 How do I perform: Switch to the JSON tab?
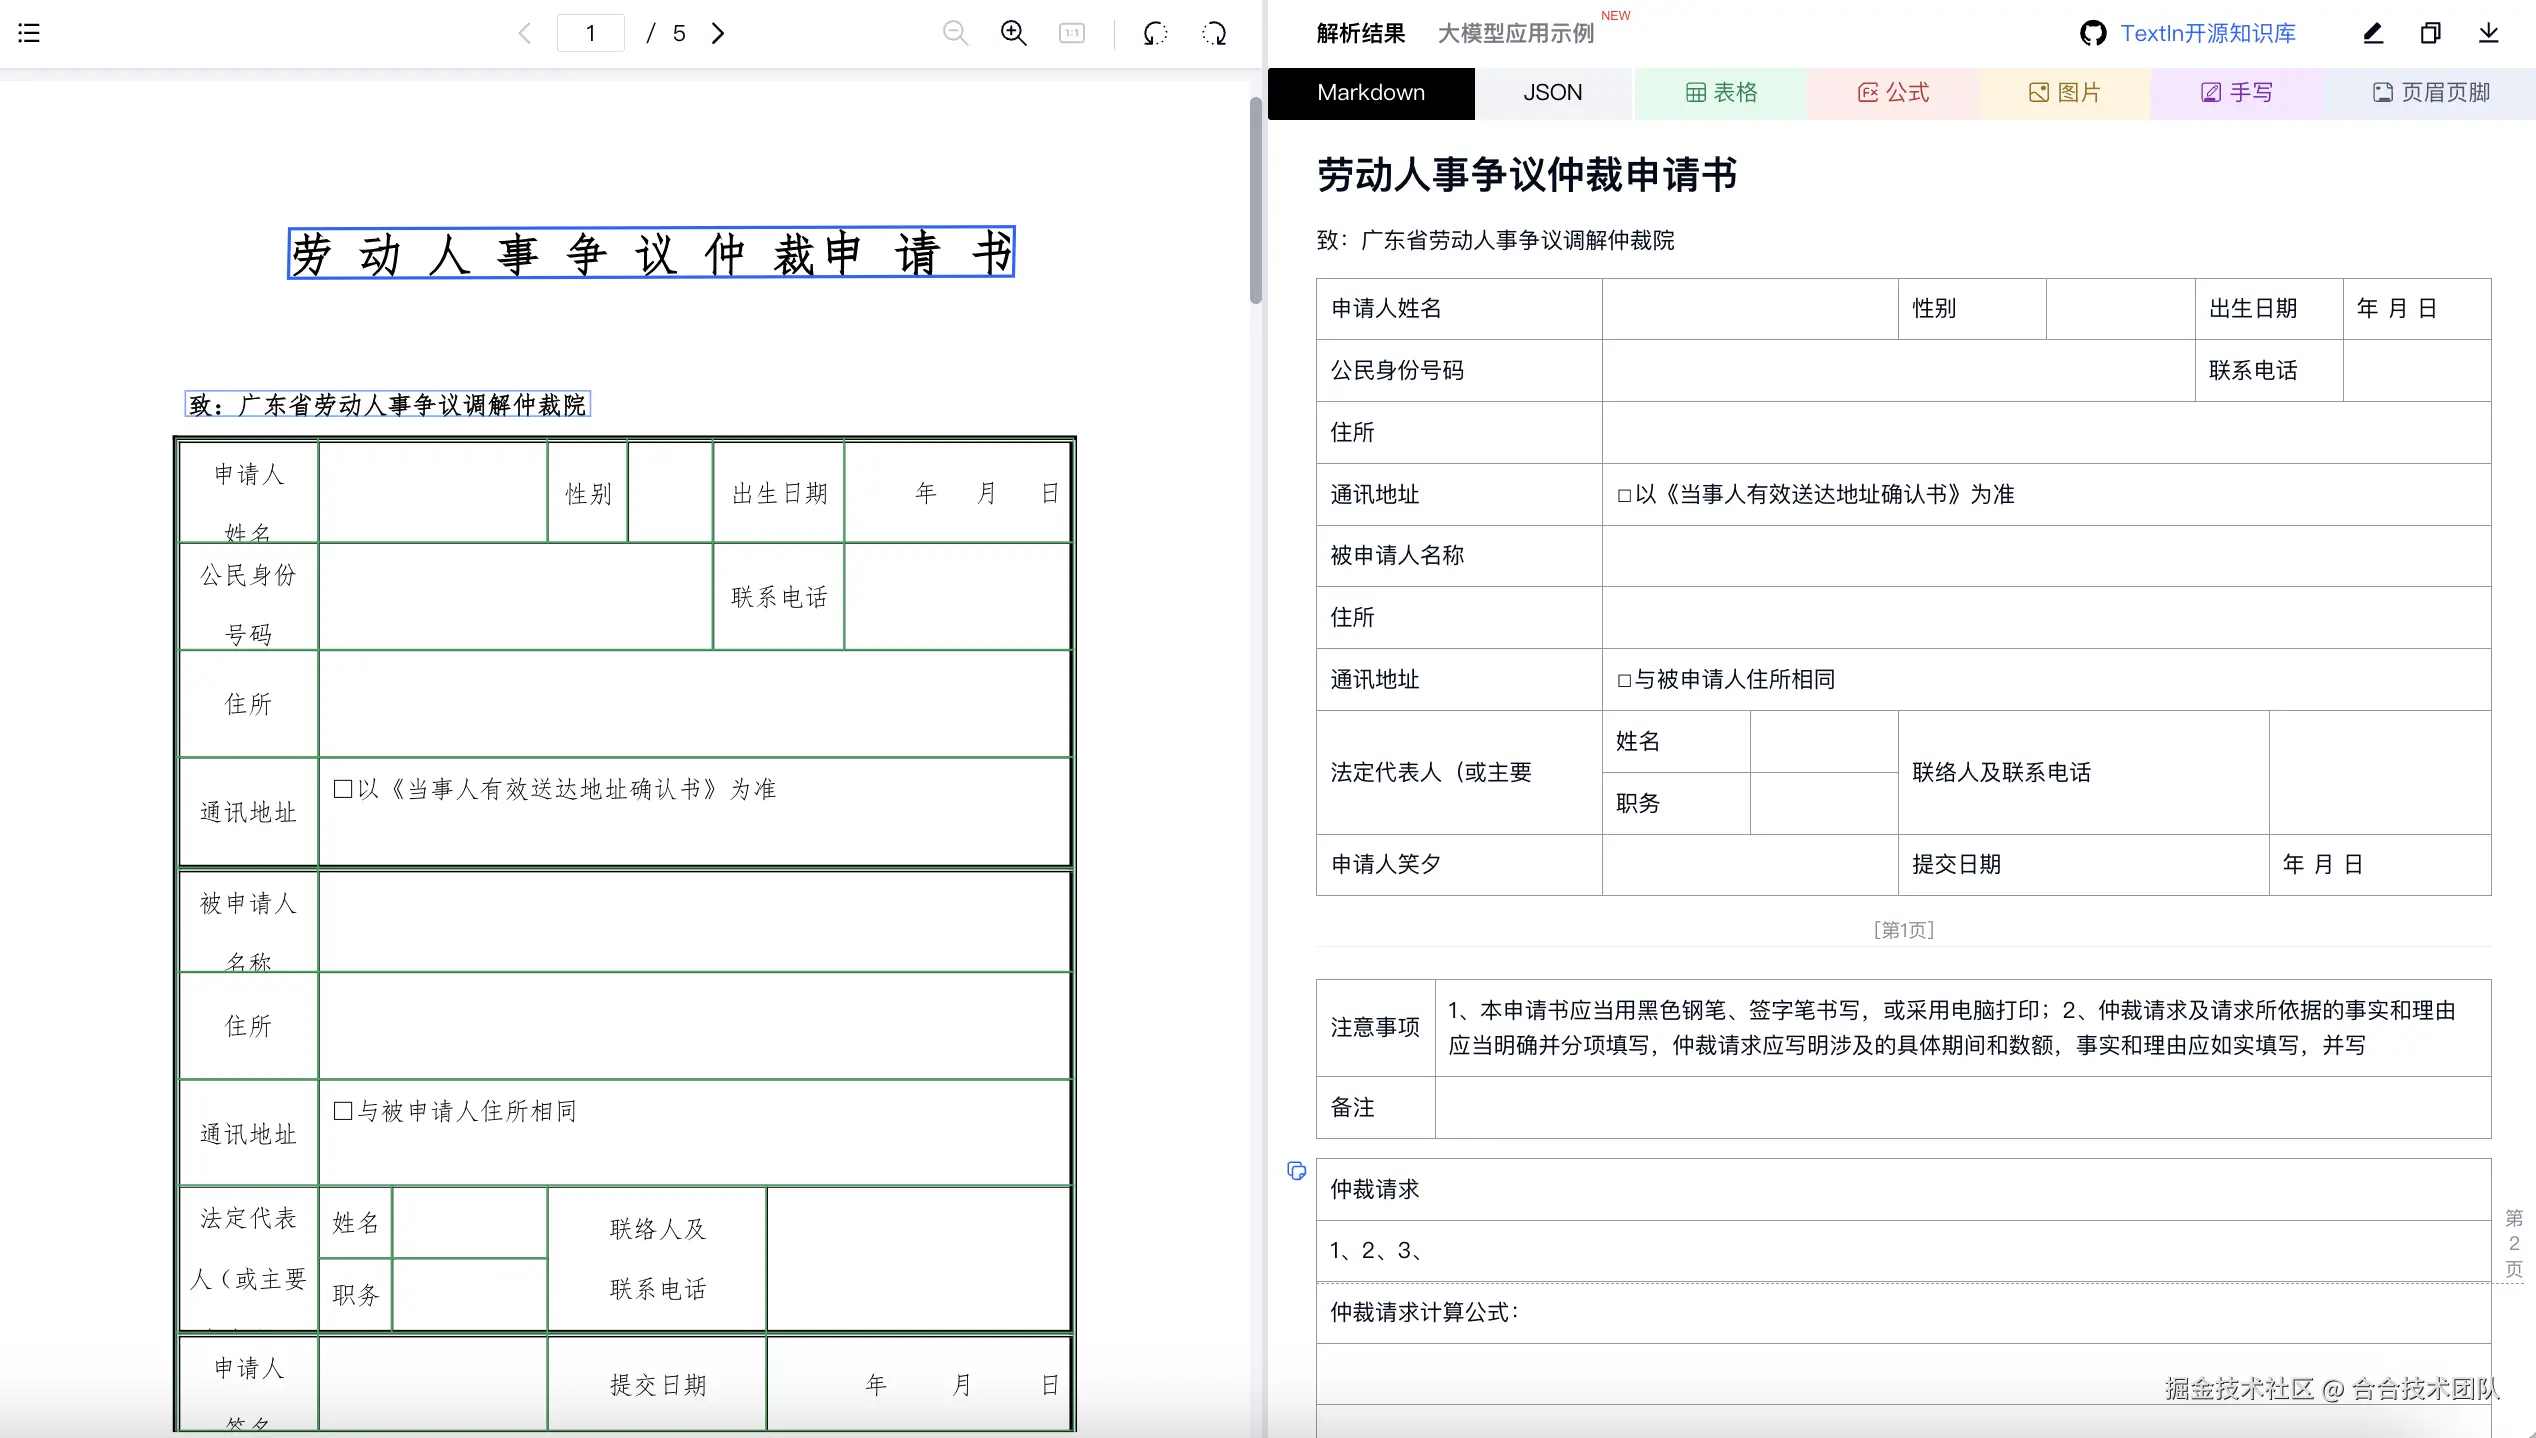(x=1552, y=93)
